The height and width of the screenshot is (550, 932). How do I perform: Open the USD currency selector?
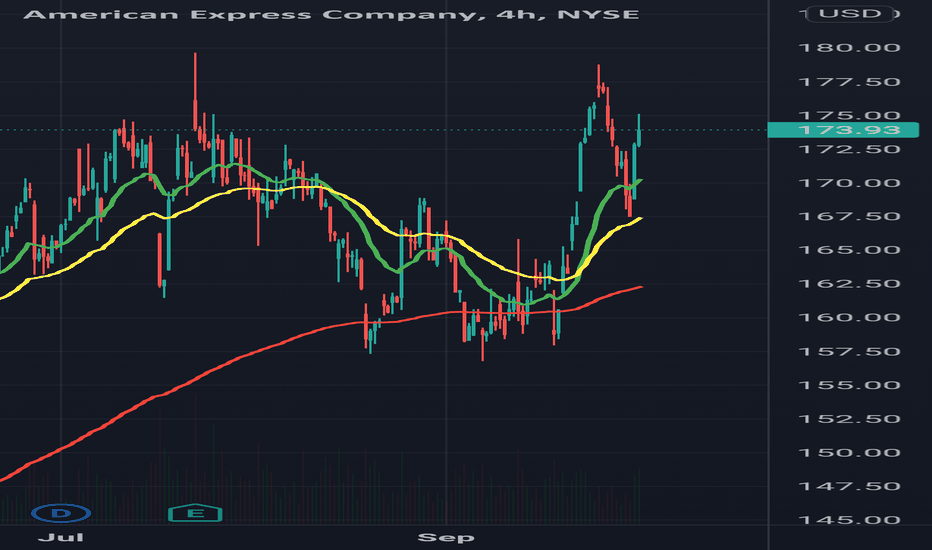[850, 13]
